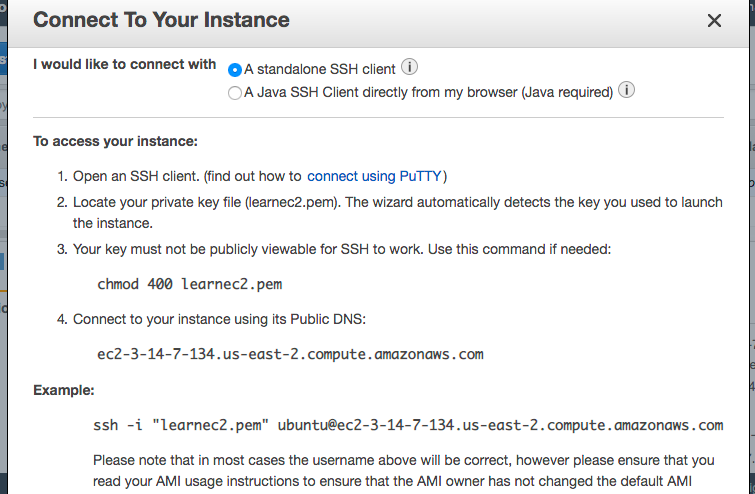Click the 'A standalone SSH client' label text
This screenshot has width=755, height=494.
coord(320,70)
